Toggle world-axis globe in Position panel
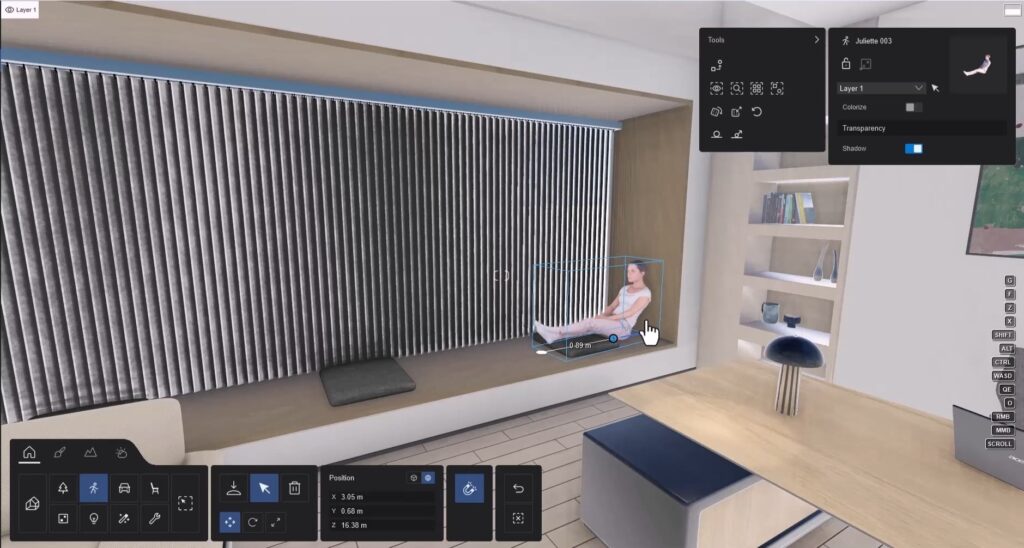This screenshot has width=1024, height=548. coord(428,477)
